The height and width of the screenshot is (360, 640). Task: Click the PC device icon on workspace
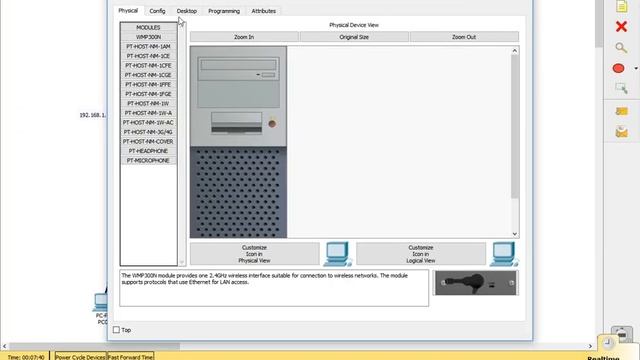(x=100, y=302)
